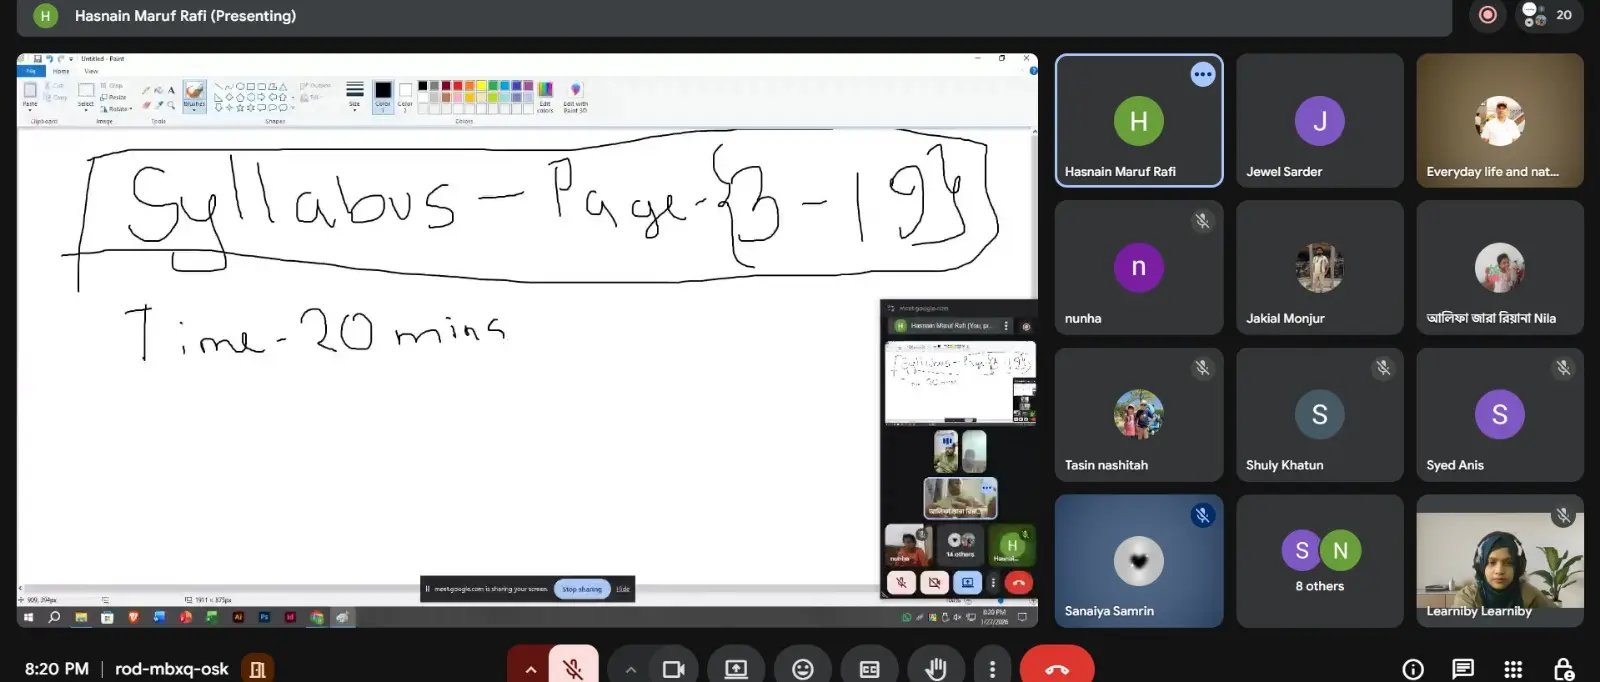Click the companion mode icon next to the meeting code
This screenshot has width=1600, height=682.
pos(257,669)
